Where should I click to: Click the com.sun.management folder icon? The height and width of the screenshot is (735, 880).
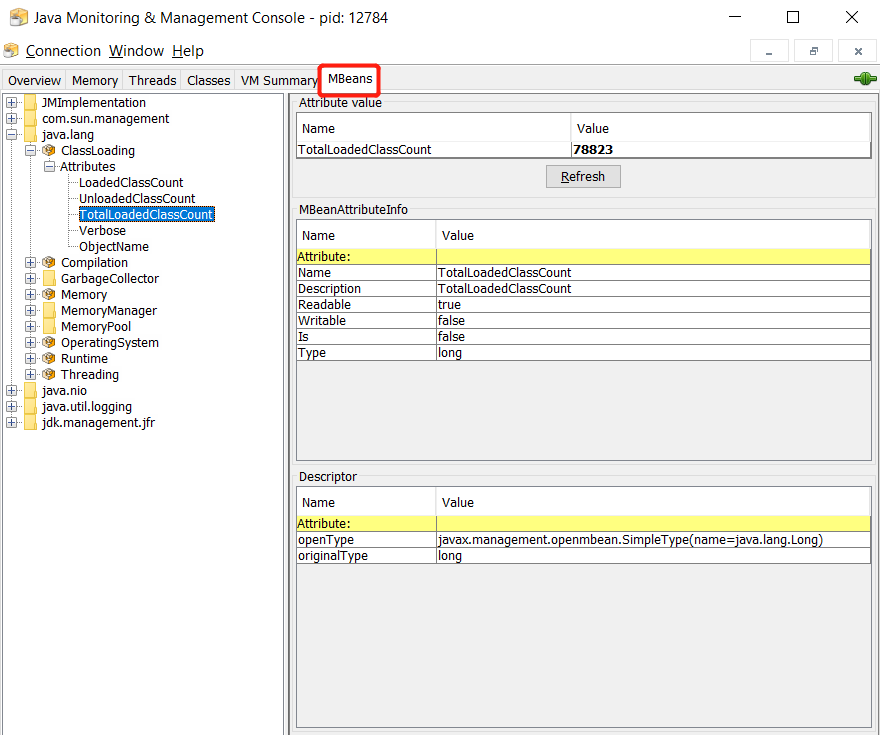coord(31,118)
